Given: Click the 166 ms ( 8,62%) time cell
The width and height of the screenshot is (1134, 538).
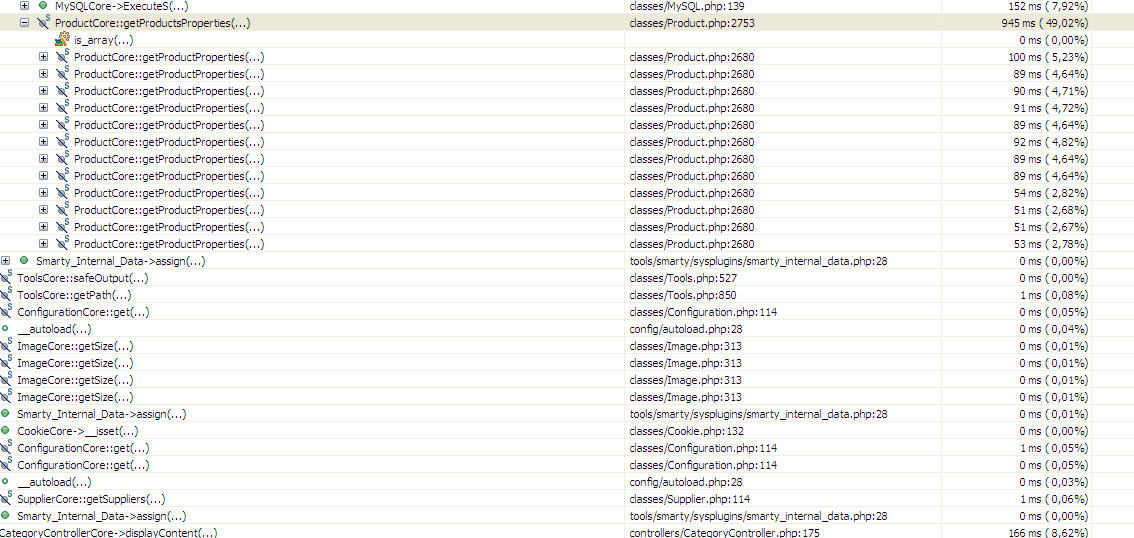Looking at the screenshot, I should (1049, 533).
